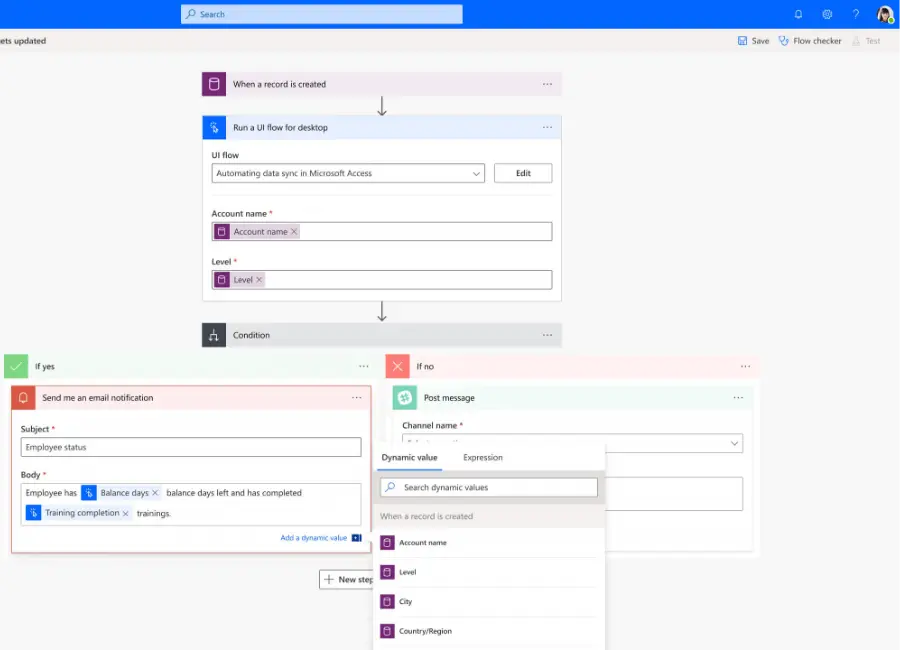Image resolution: width=900 pixels, height=650 pixels.
Task: Open 'If yes' branch more options
Action: click(x=364, y=366)
